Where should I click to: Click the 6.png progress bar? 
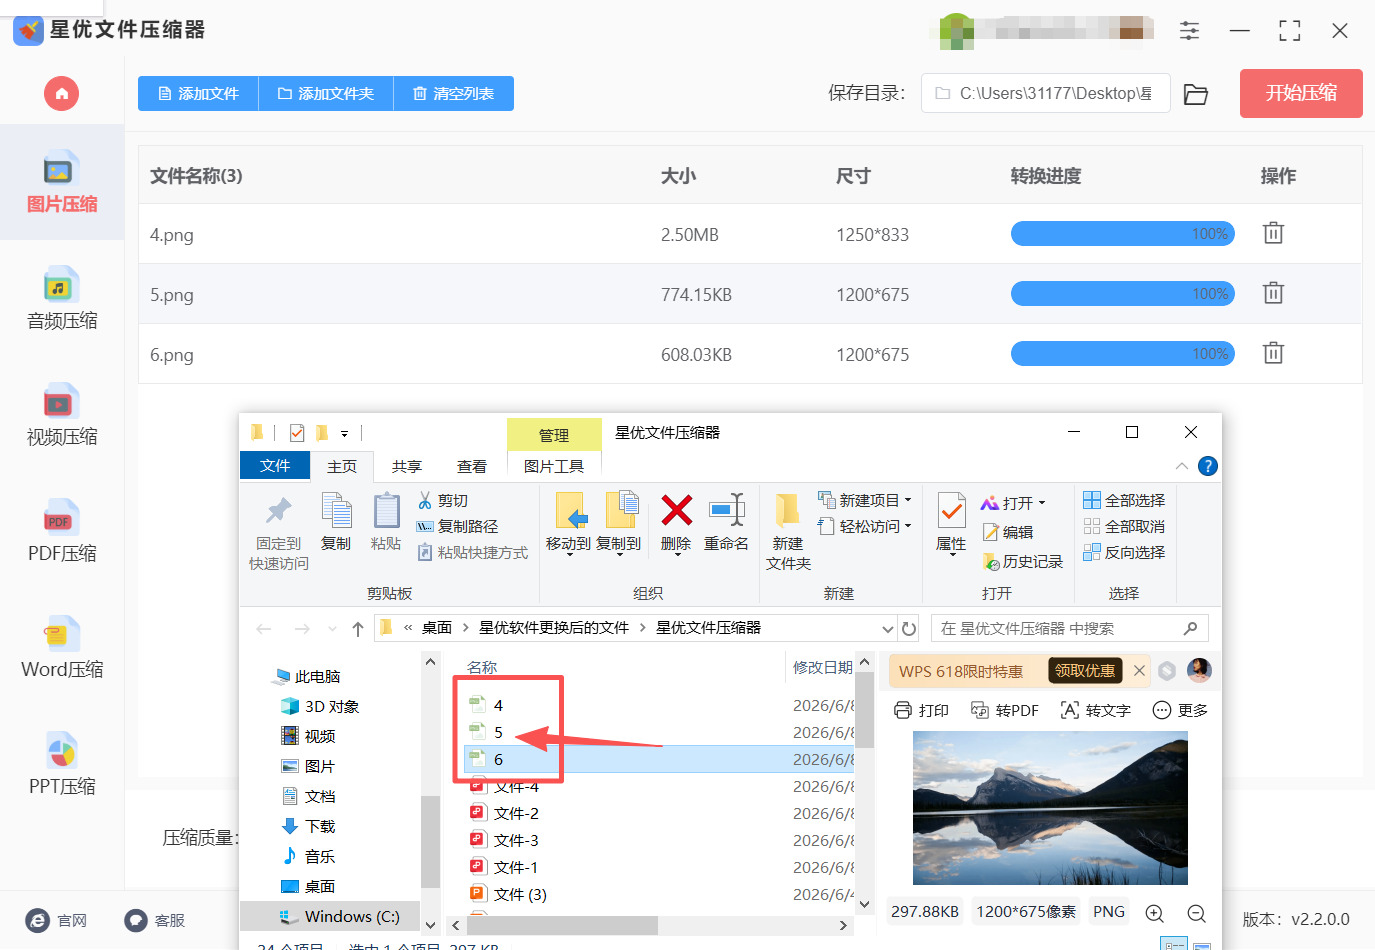1123,353
